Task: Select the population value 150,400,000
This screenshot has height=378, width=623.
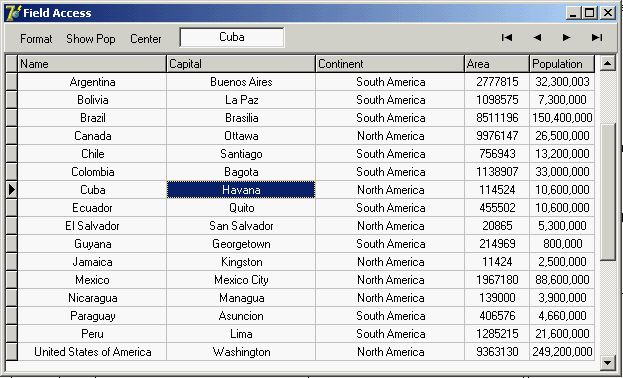Action: [562, 118]
